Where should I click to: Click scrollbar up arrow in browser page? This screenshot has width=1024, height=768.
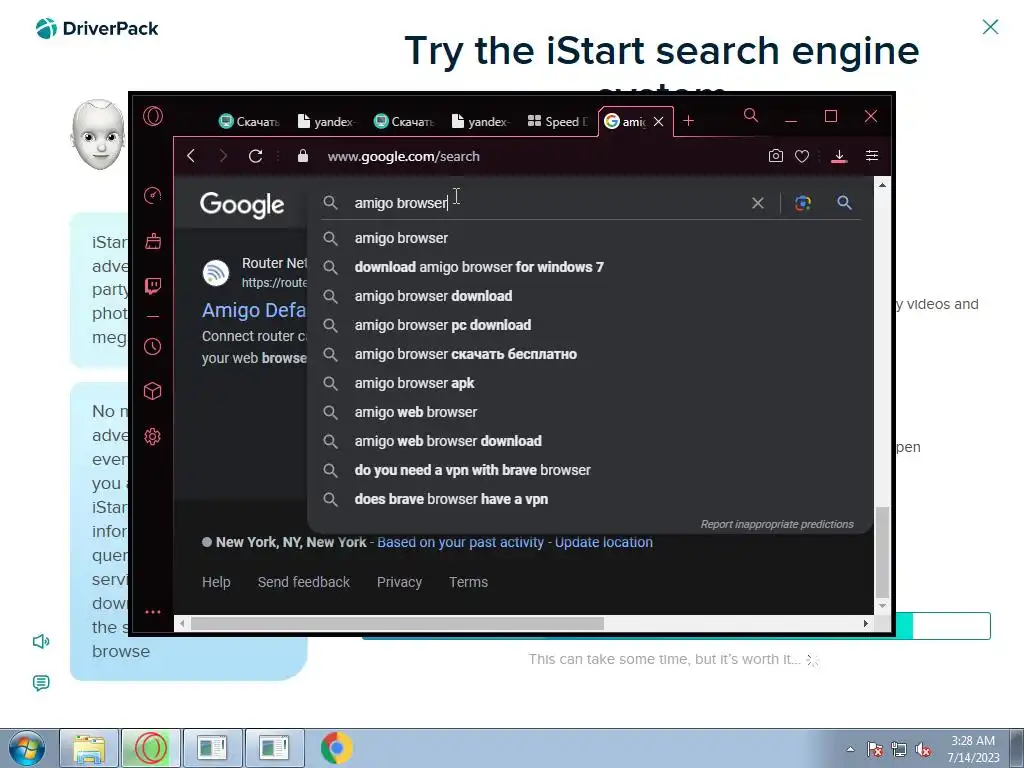(882, 185)
